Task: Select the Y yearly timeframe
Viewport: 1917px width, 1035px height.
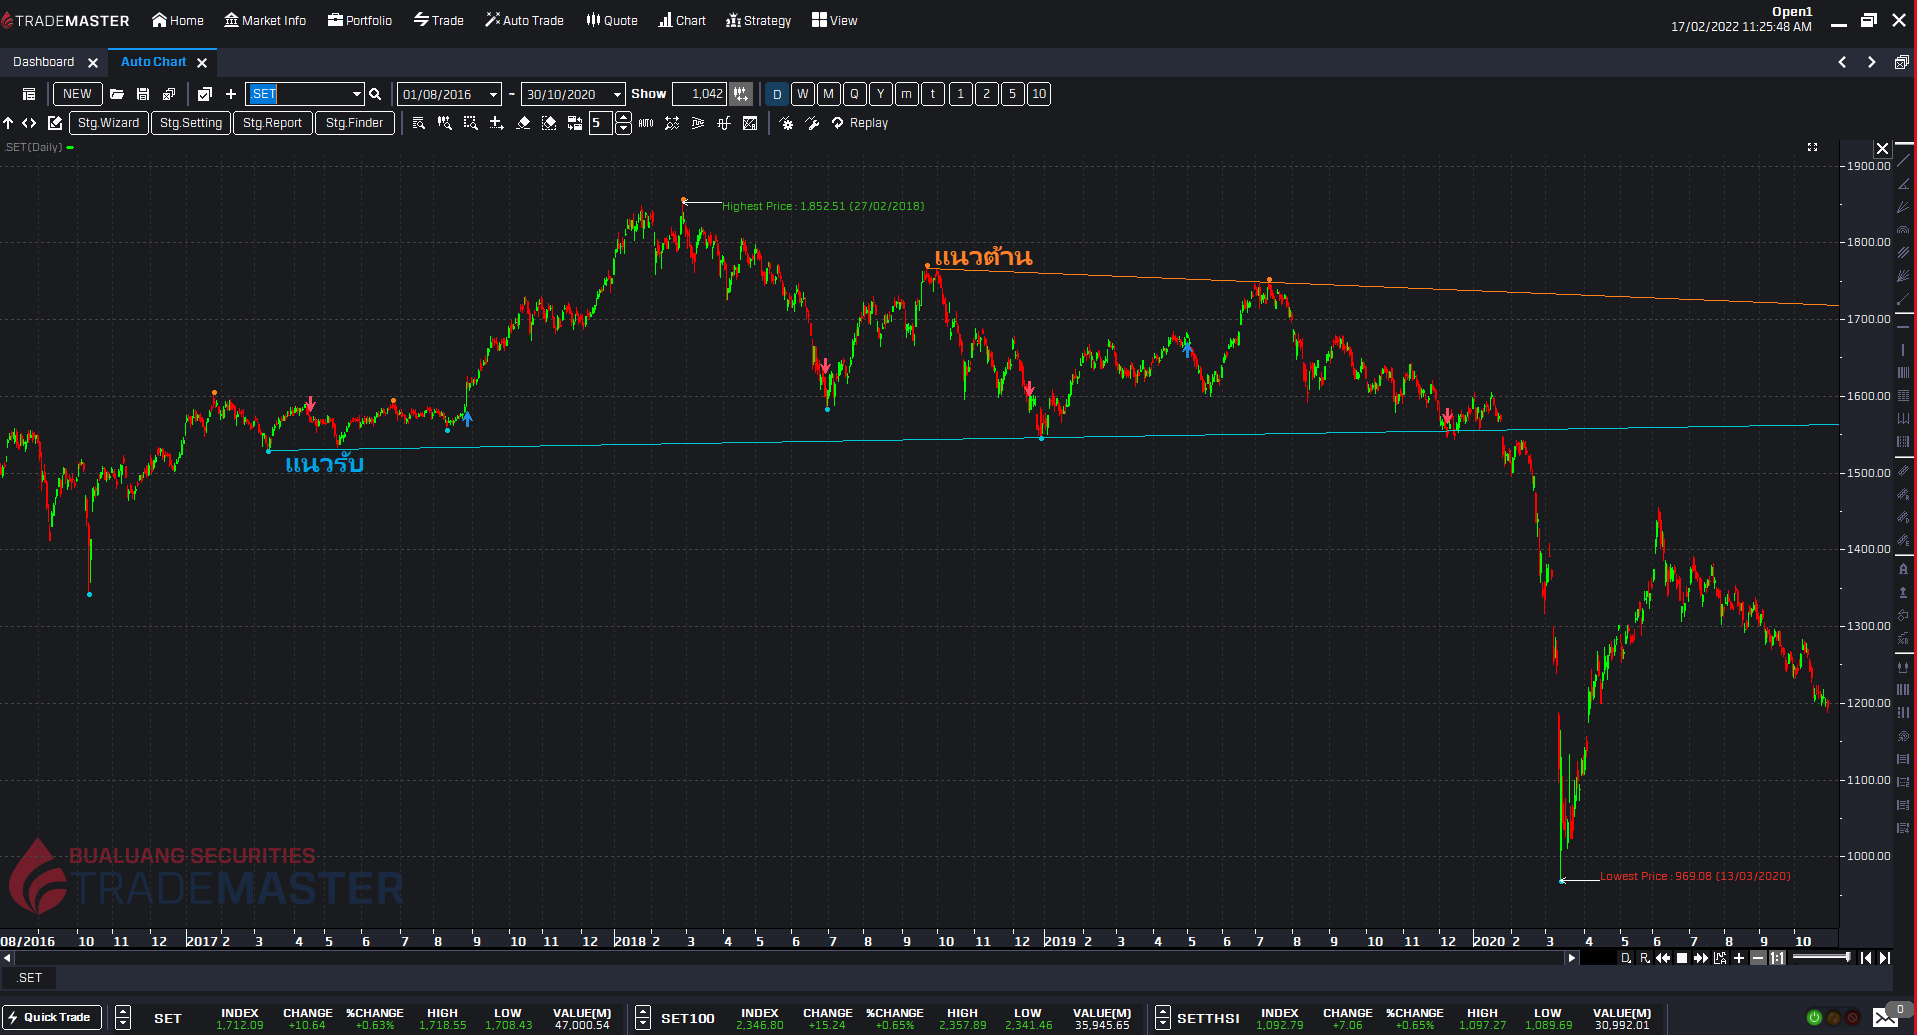Action: pyautogui.click(x=881, y=94)
